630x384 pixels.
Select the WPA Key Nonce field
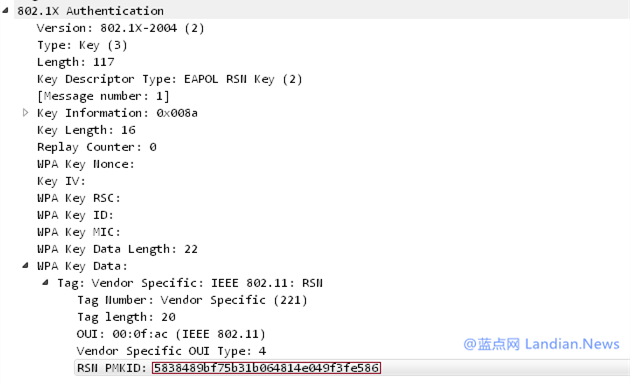point(86,164)
